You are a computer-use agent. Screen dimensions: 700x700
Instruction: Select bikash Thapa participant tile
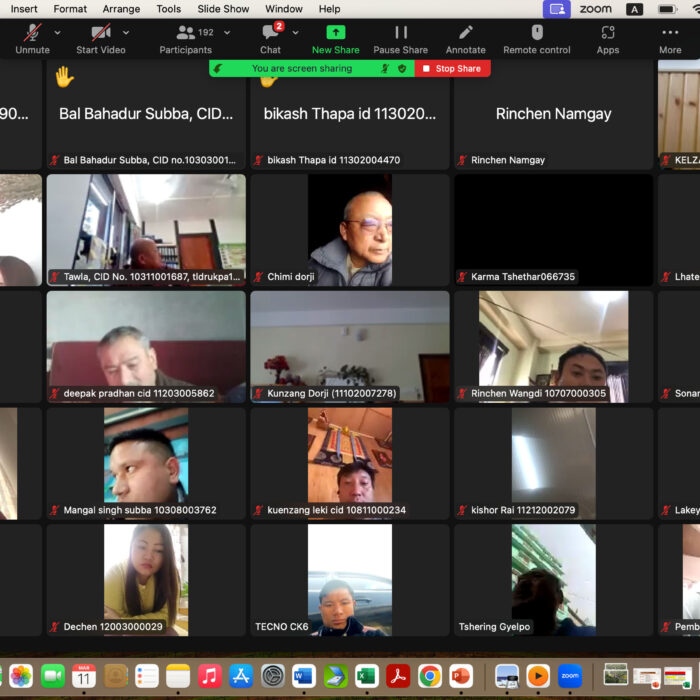click(x=350, y=114)
